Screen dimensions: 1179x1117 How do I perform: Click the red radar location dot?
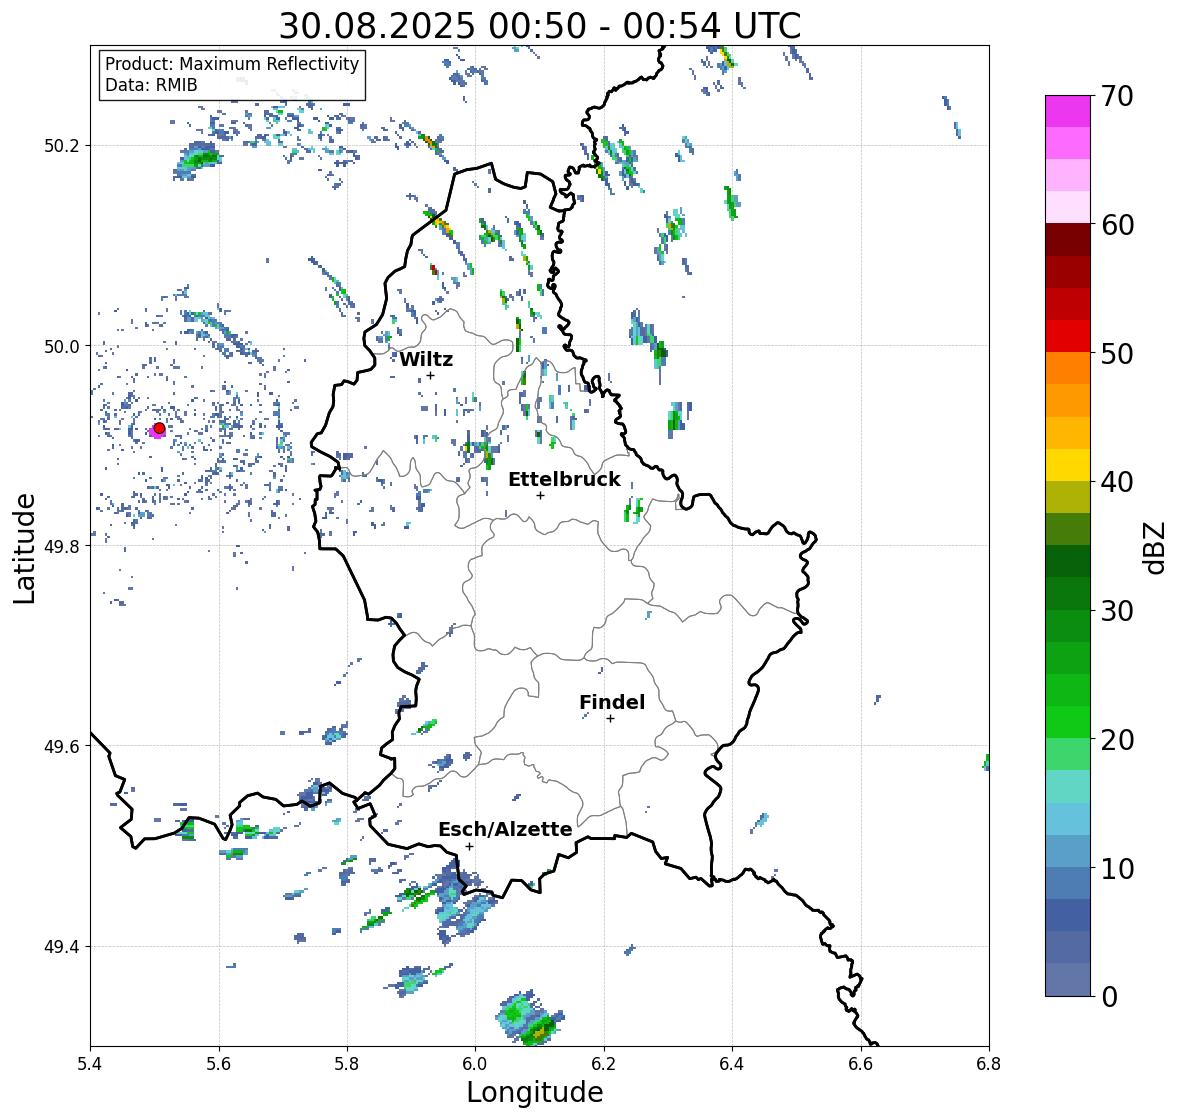(x=159, y=428)
